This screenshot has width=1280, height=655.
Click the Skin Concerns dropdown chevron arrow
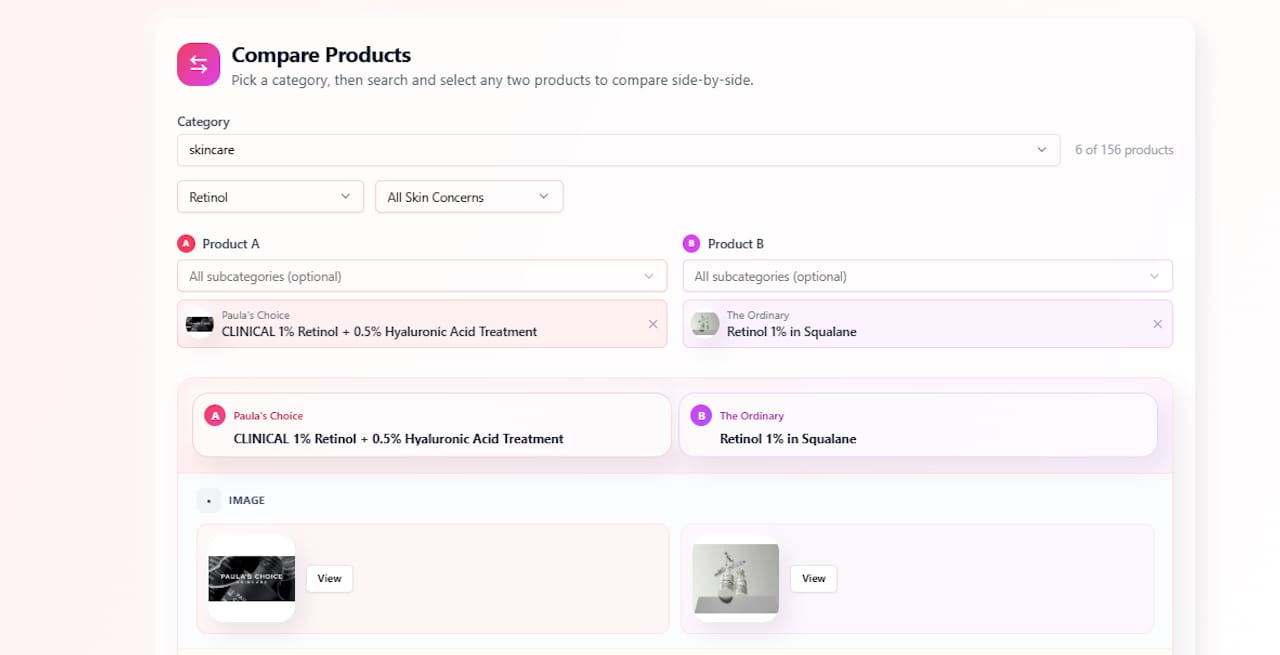pyautogui.click(x=544, y=197)
